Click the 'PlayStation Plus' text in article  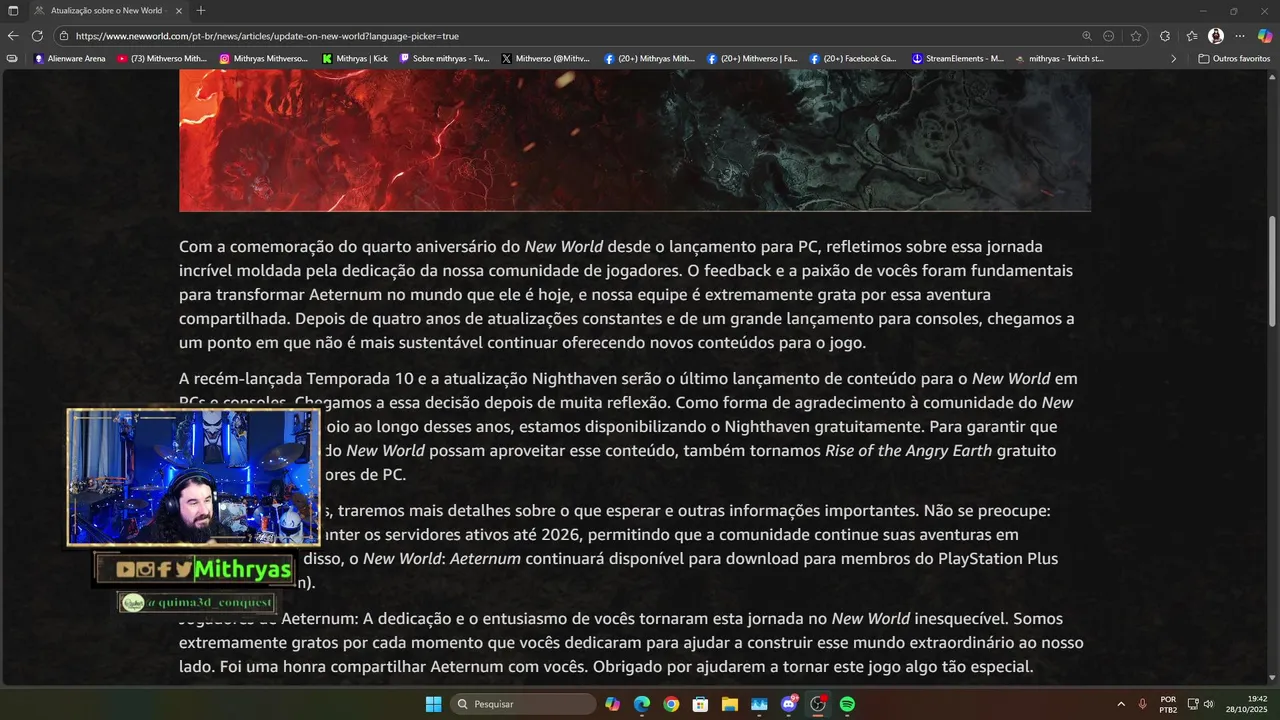coord(998,558)
